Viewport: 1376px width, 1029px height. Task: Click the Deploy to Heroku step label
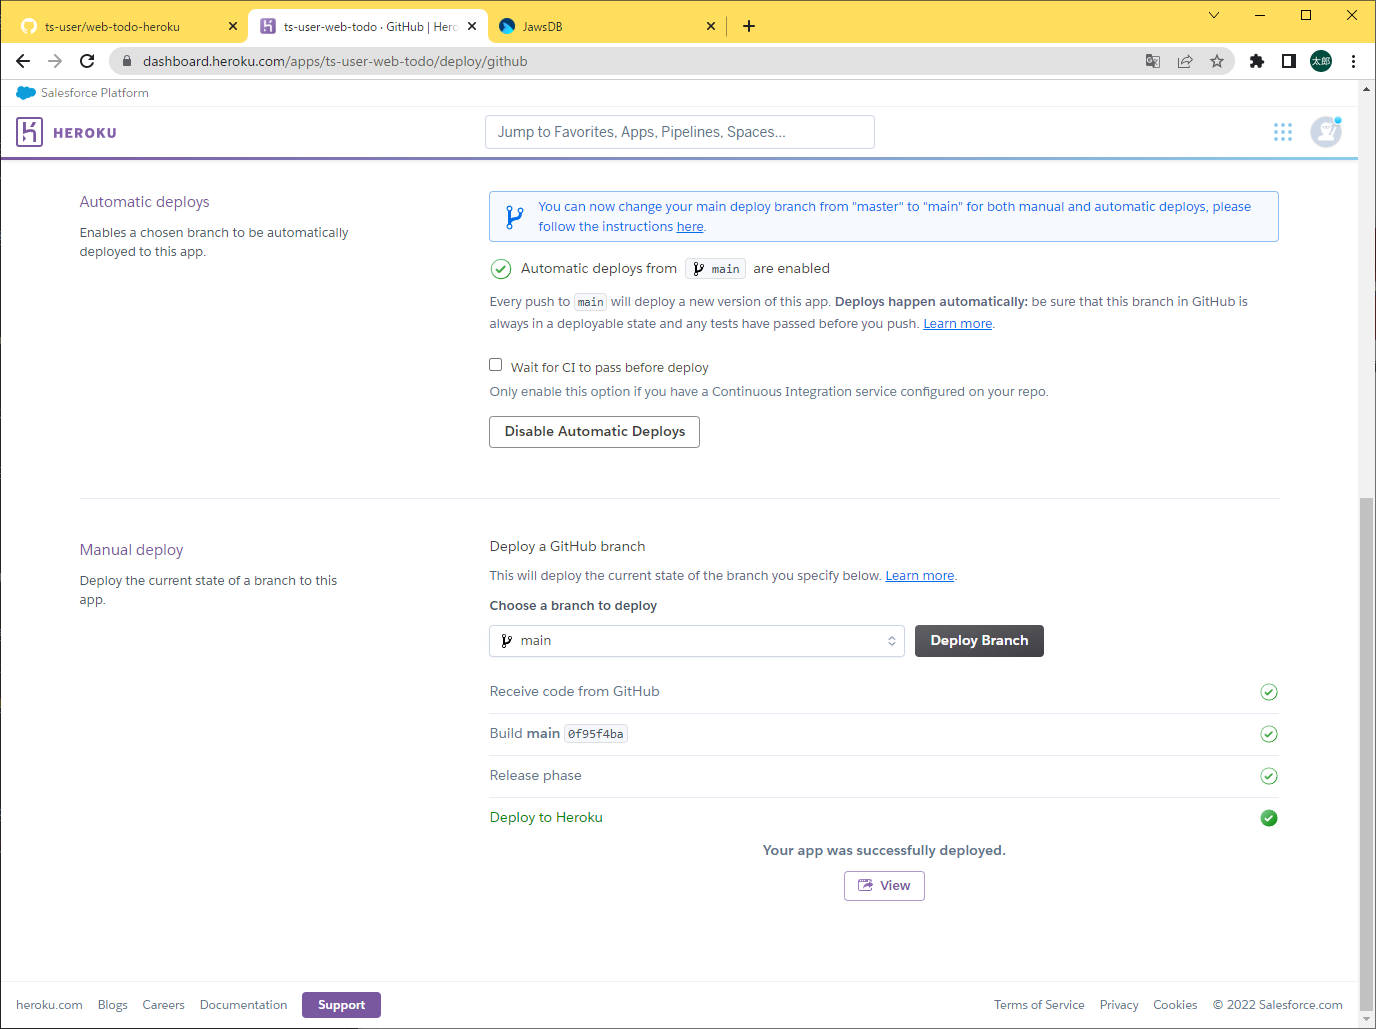pos(546,818)
